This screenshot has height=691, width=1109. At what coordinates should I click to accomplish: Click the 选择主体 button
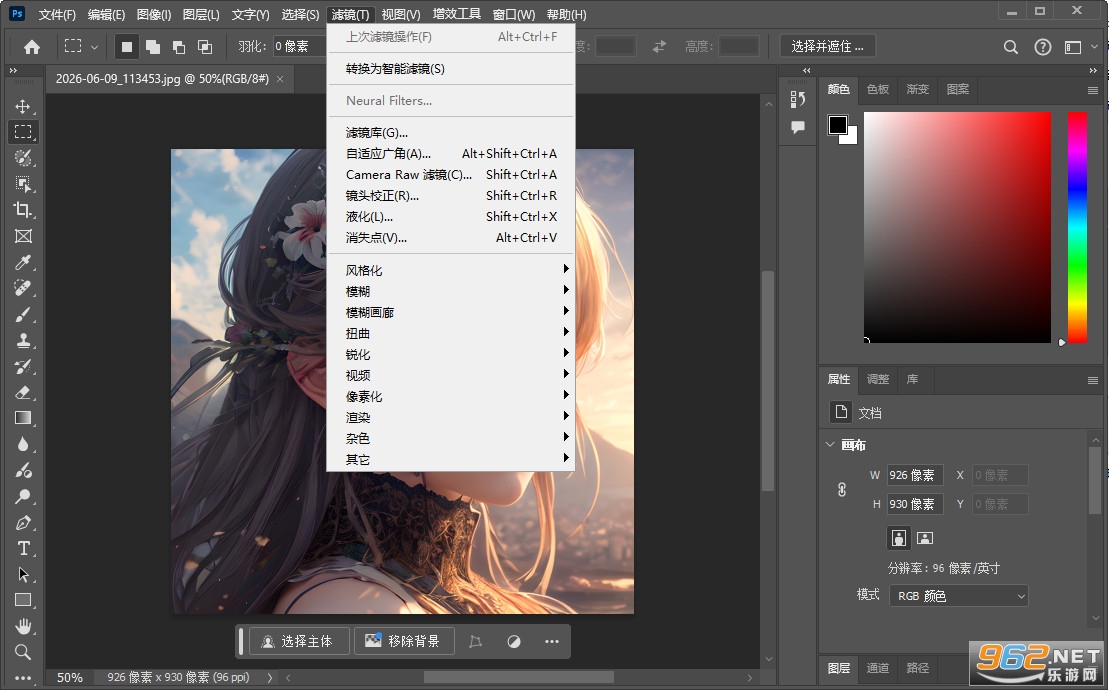coord(299,641)
